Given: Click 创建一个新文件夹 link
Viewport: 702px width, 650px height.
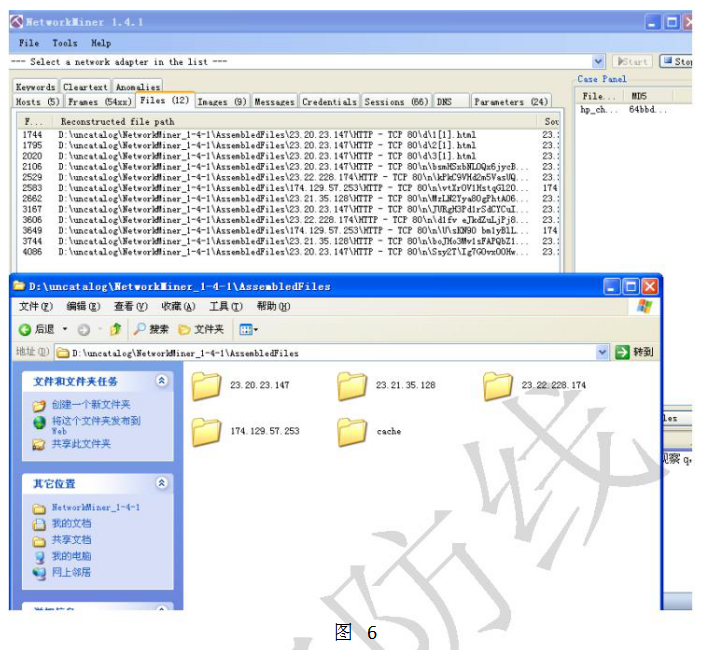Looking at the screenshot, I should pyautogui.click(x=91, y=404).
